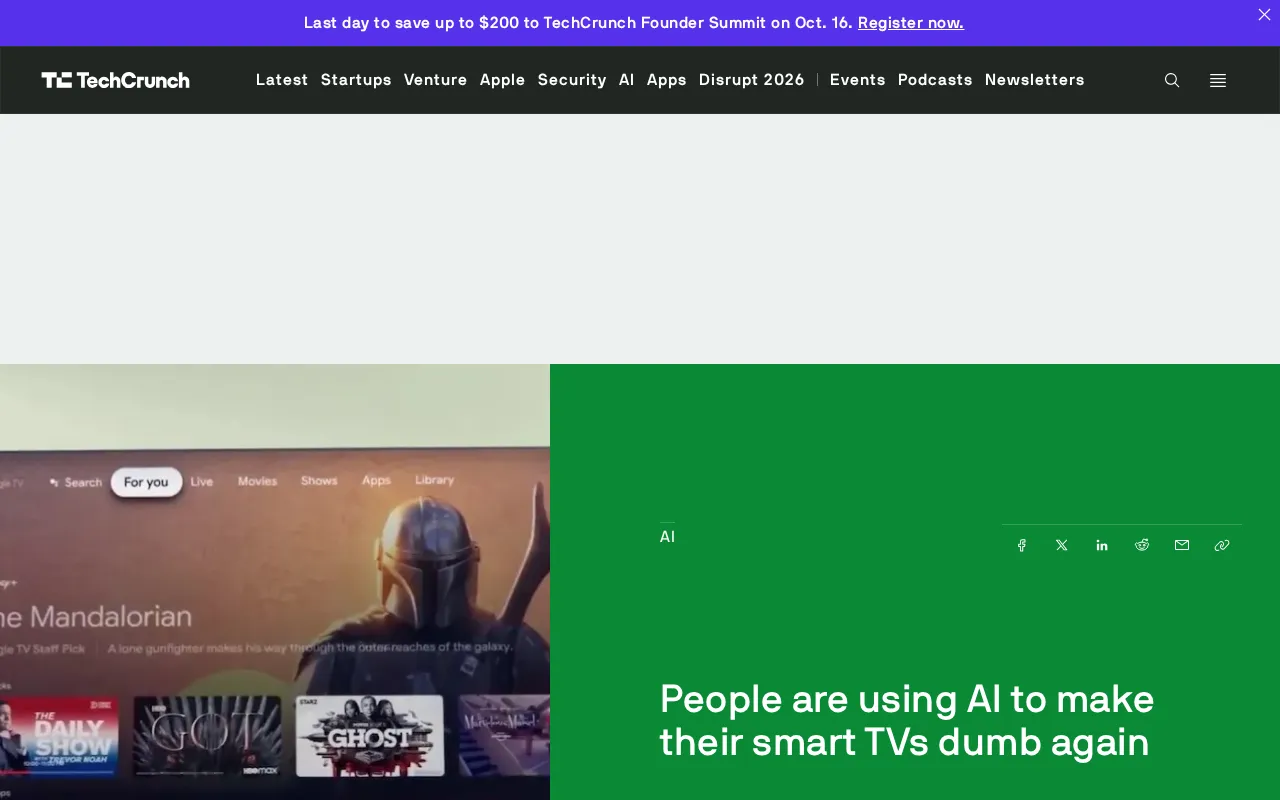Share article on X (Twitter)
The height and width of the screenshot is (800, 1280).
point(1062,545)
